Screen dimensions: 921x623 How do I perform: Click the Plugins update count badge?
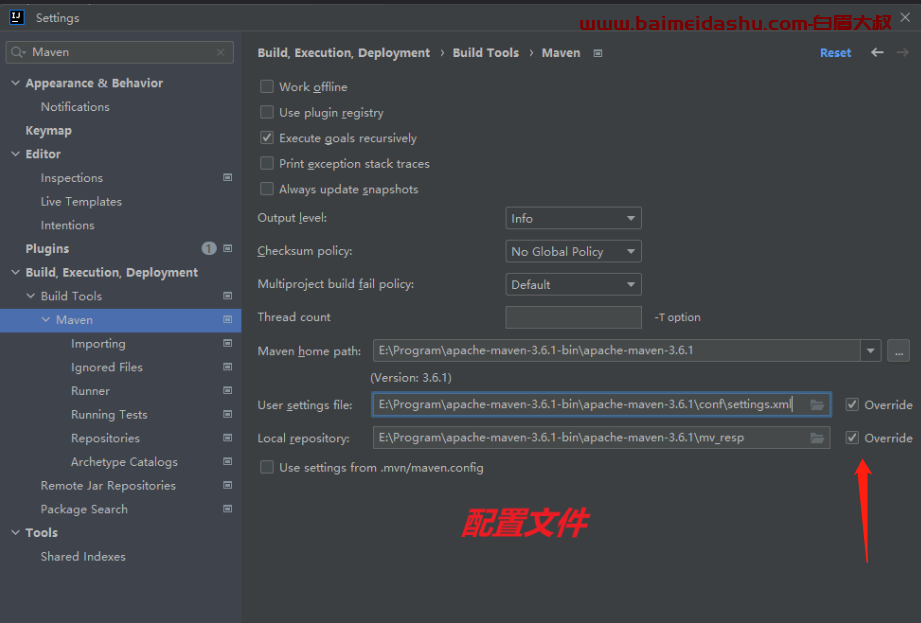pyautogui.click(x=209, y=248)
